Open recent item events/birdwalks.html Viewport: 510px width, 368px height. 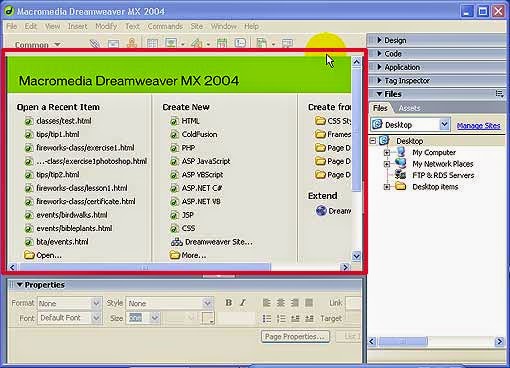point(72,215)
